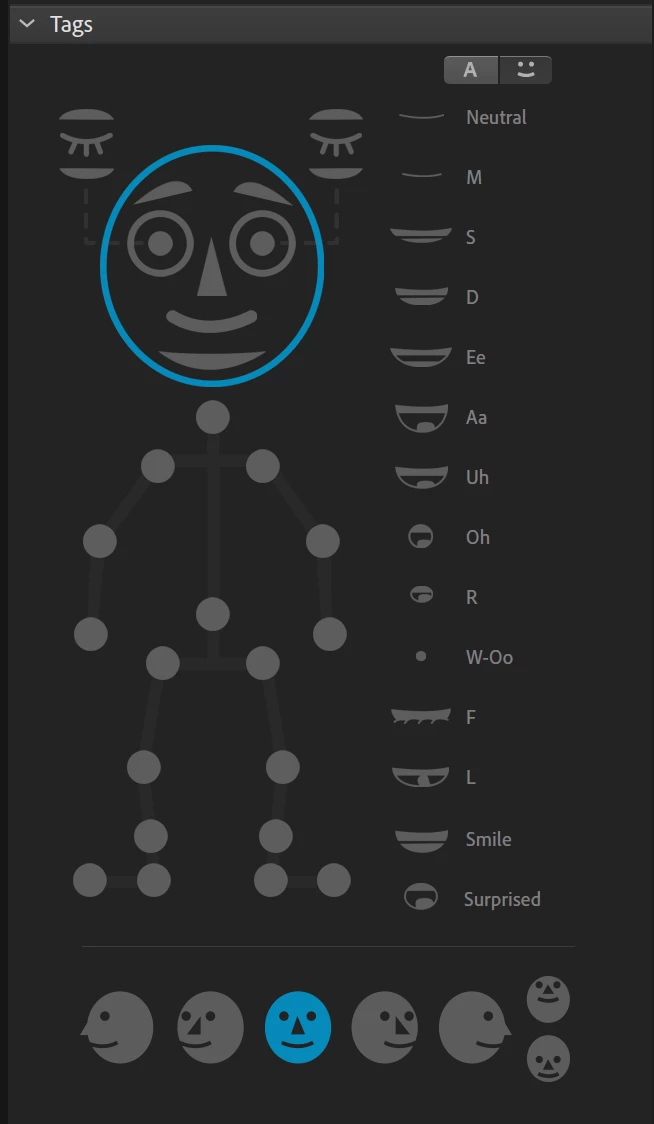
Task: Select the Smile mouth tag
Action: pos(453,839)
